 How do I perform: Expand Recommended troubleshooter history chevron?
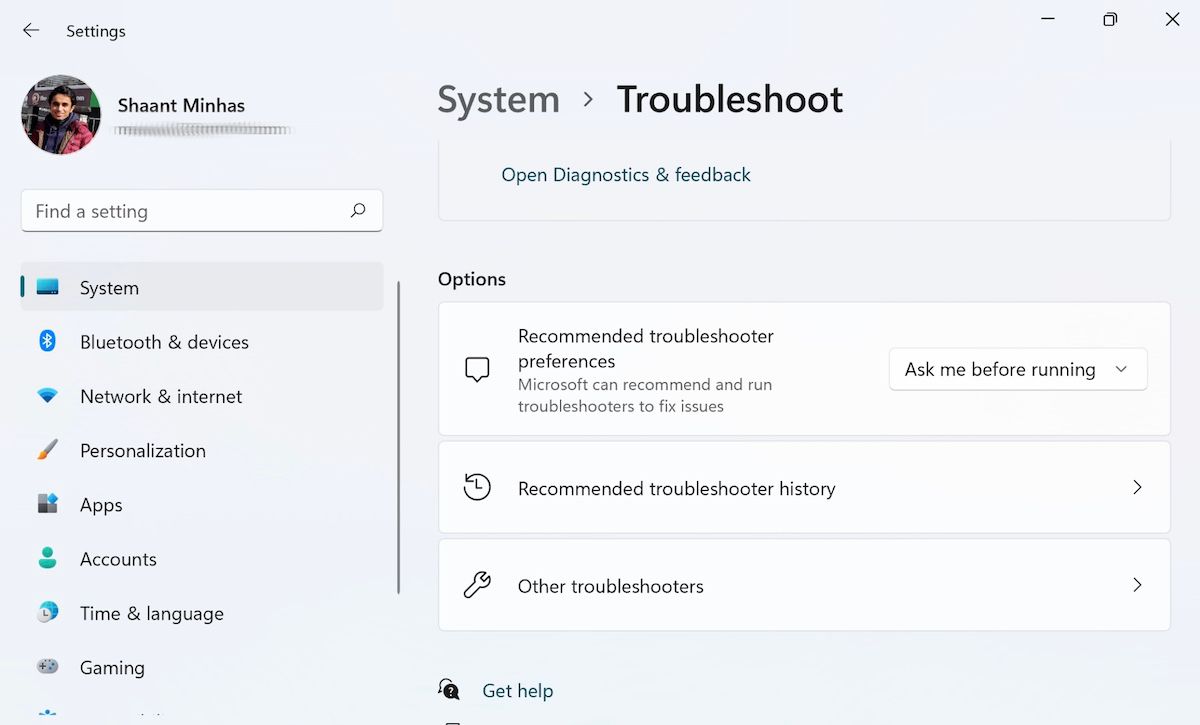click(x=1136, y=488)
